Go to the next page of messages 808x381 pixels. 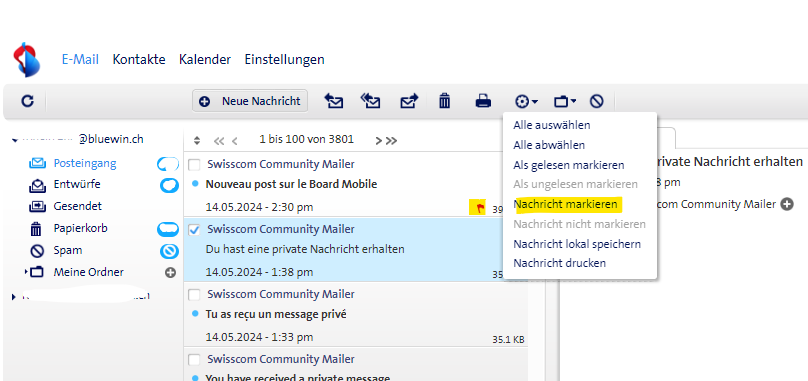click(x=379, y=141)
